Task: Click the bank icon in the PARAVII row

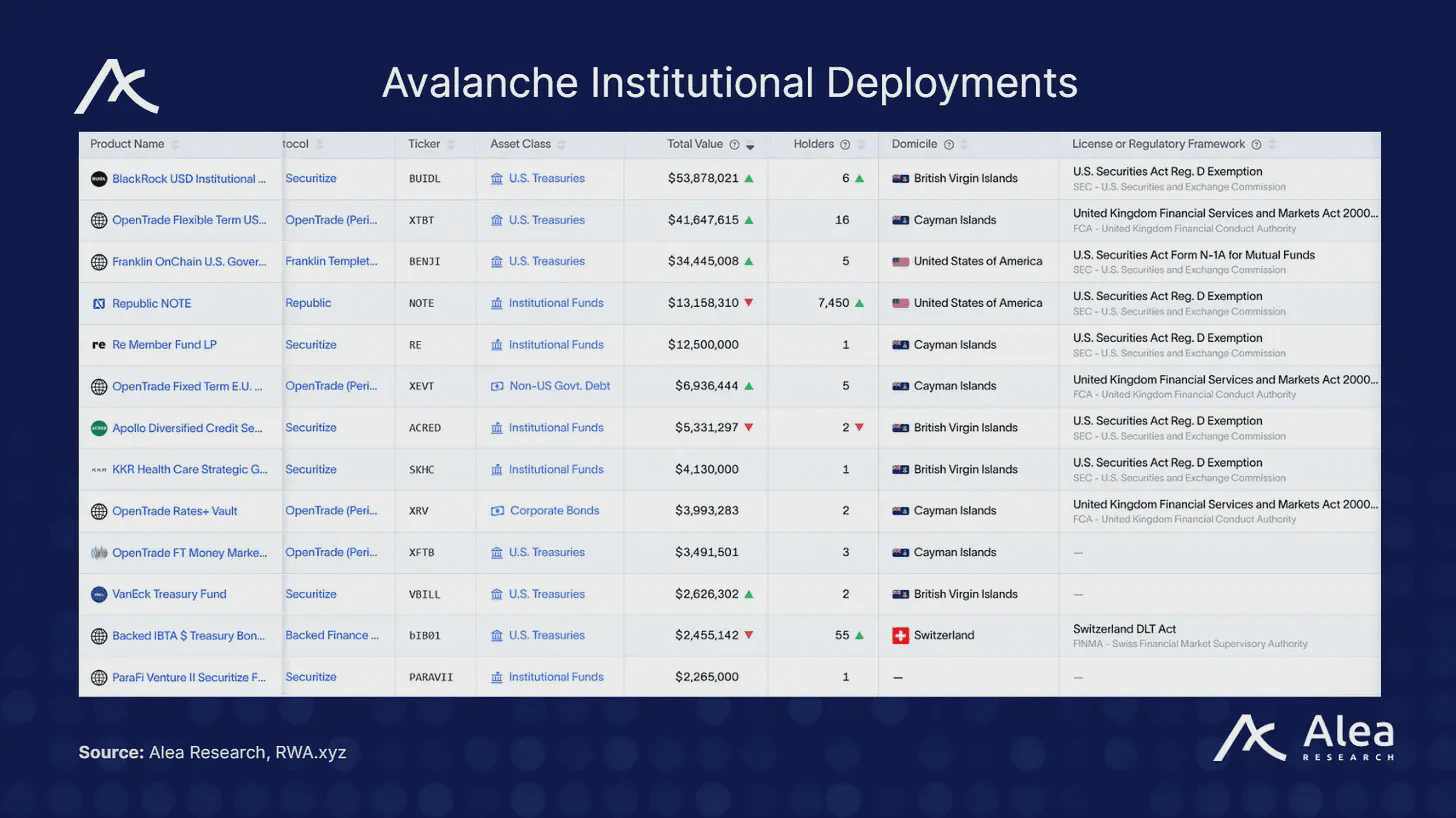Action: 497,678
